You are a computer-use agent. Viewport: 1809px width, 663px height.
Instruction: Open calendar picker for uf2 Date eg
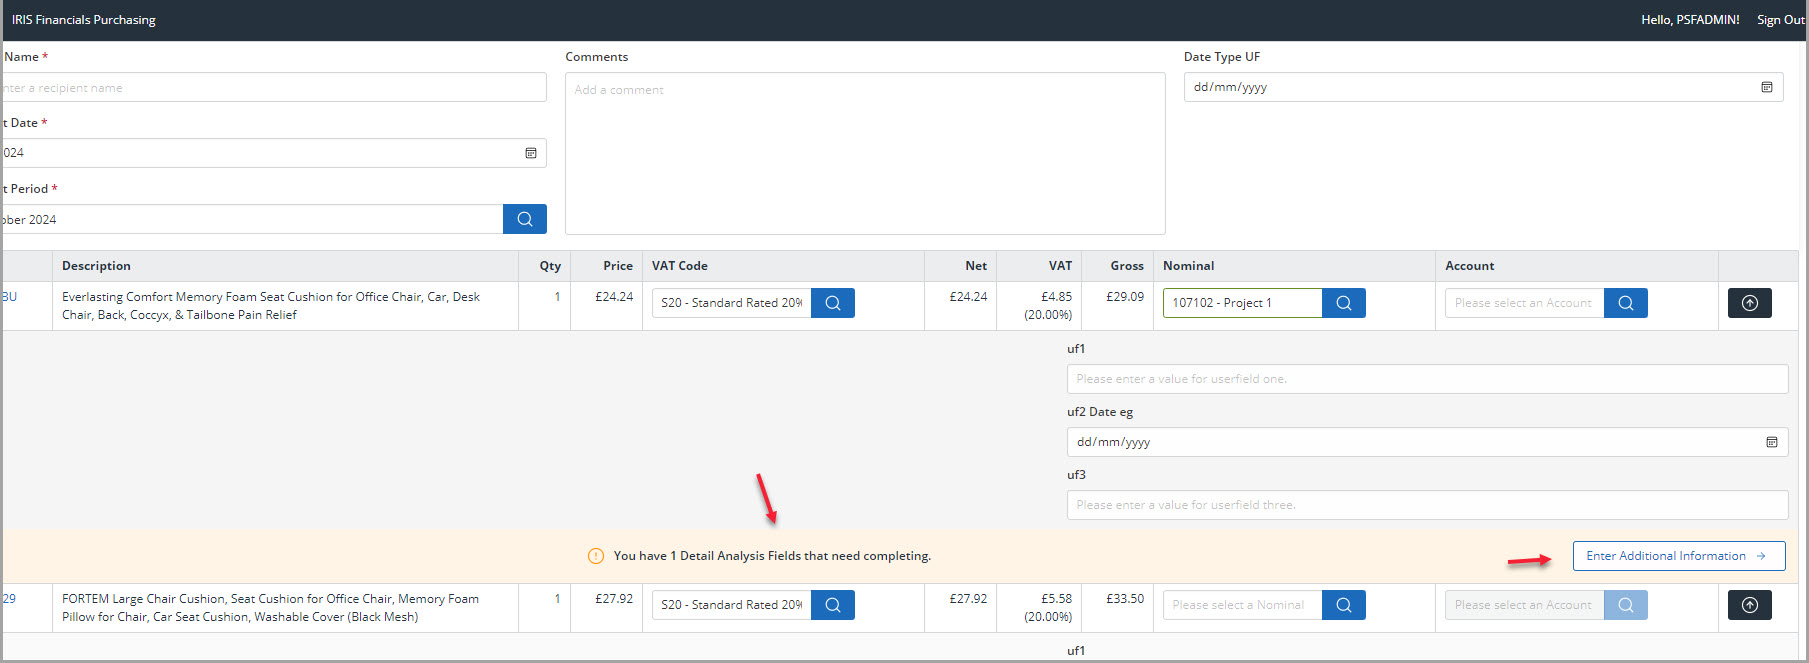click(1771, 442)
